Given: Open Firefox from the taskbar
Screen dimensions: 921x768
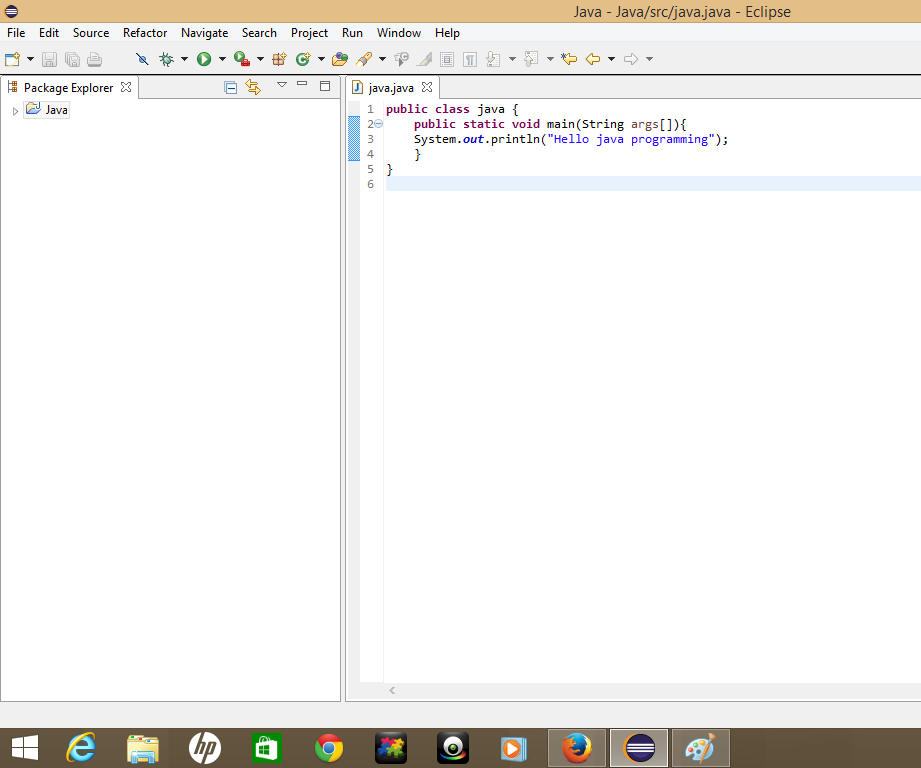Looking at the screenshot, I should (577, 747).
